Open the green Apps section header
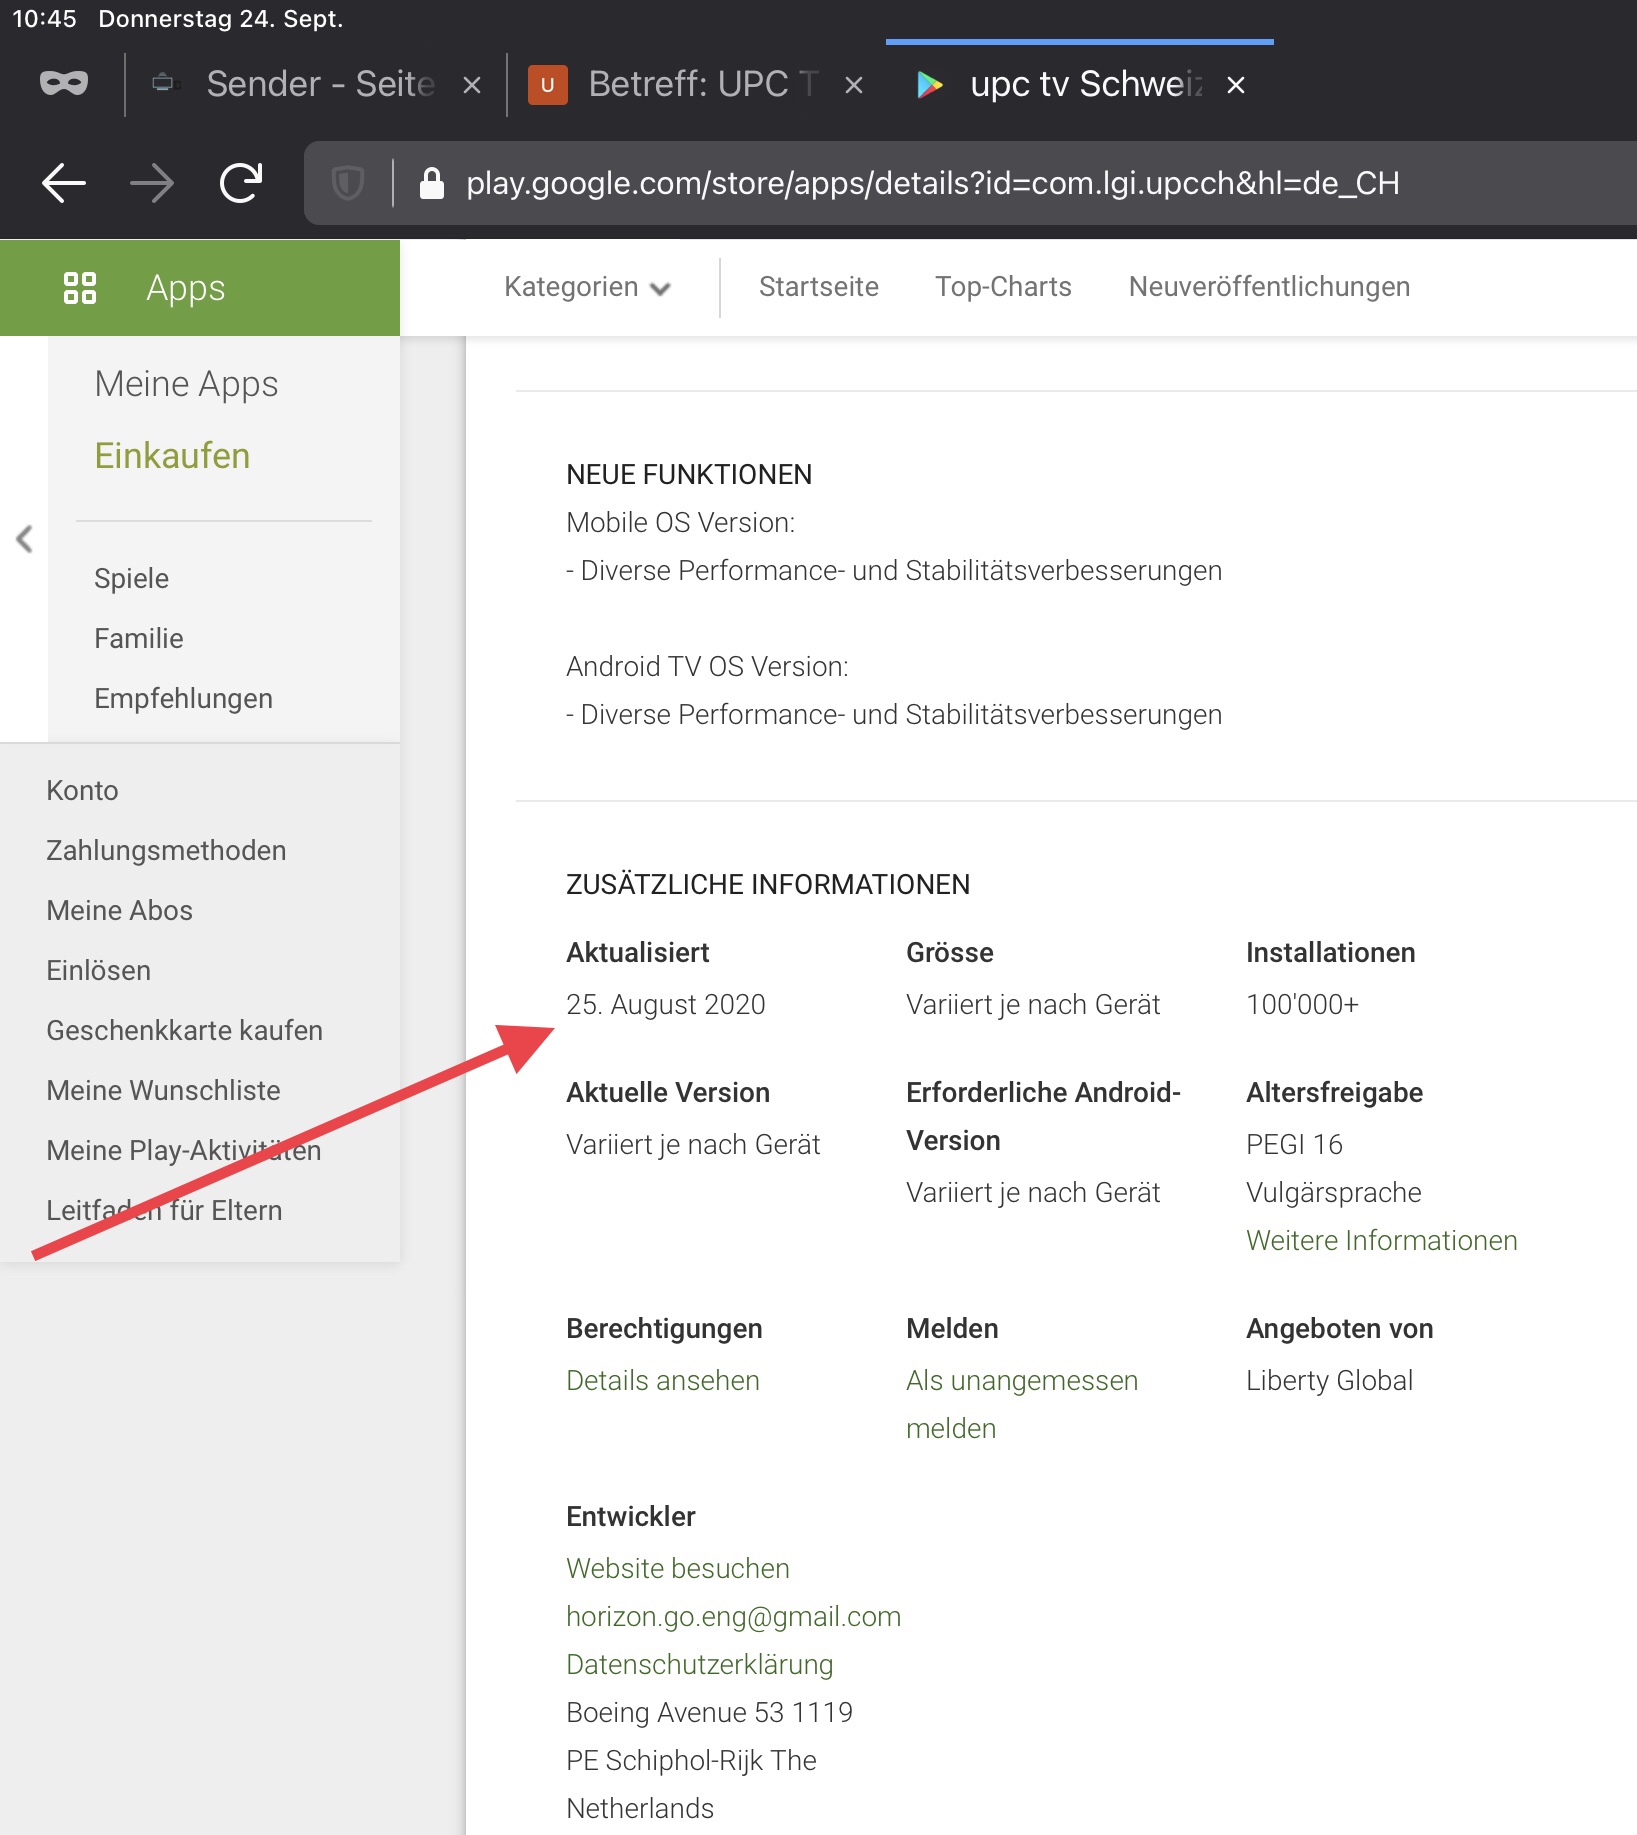 point(200,288)
